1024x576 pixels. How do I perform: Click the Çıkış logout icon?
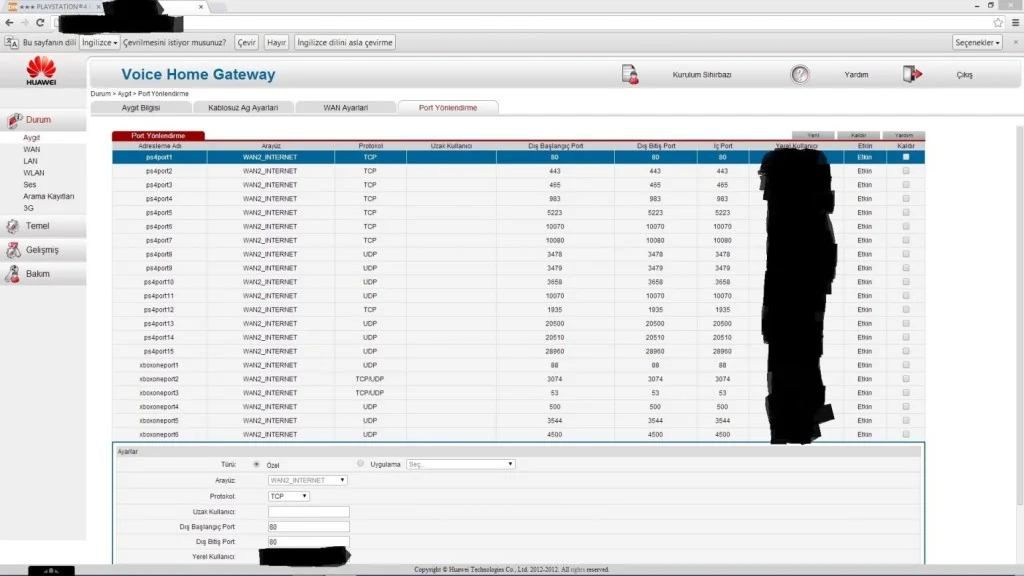pos(911,74)
